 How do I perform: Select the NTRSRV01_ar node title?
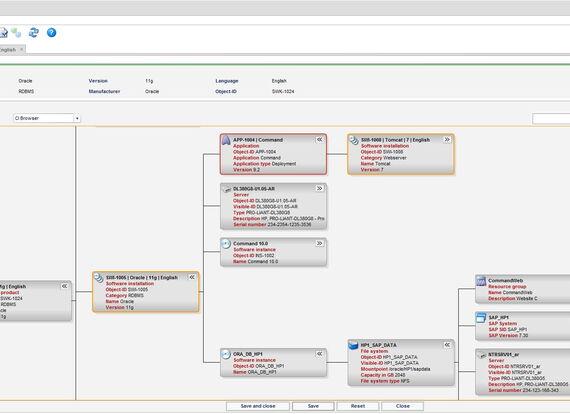click(503, 354)
